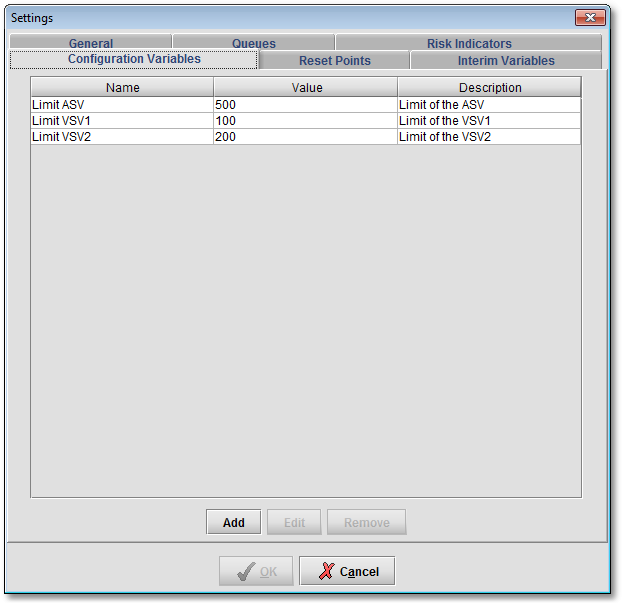Switch to the General tab
This screenshot has height=606, width=623.
tap(90, 44)
